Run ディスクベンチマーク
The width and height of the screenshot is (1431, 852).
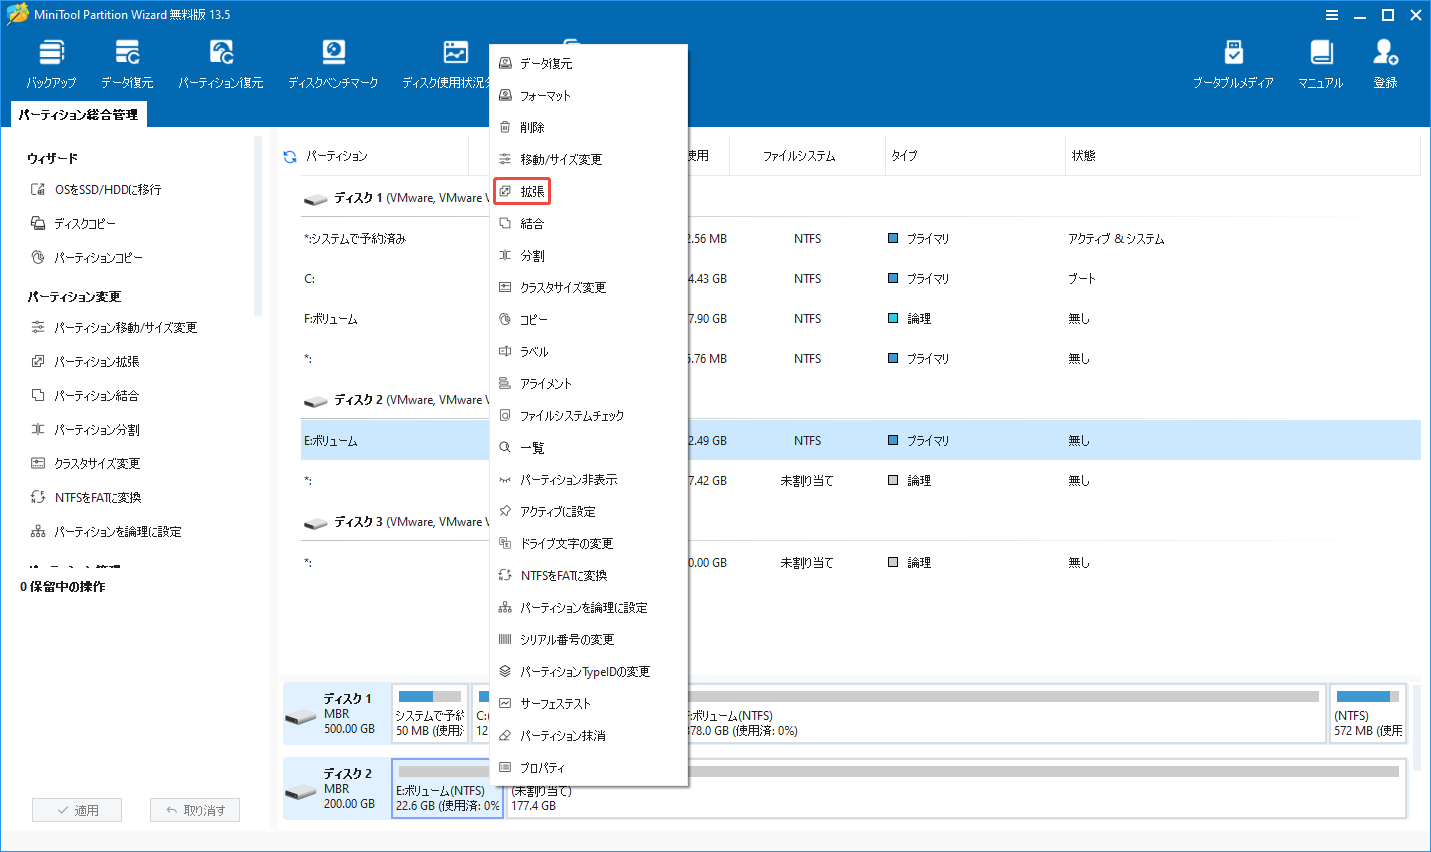333,62
